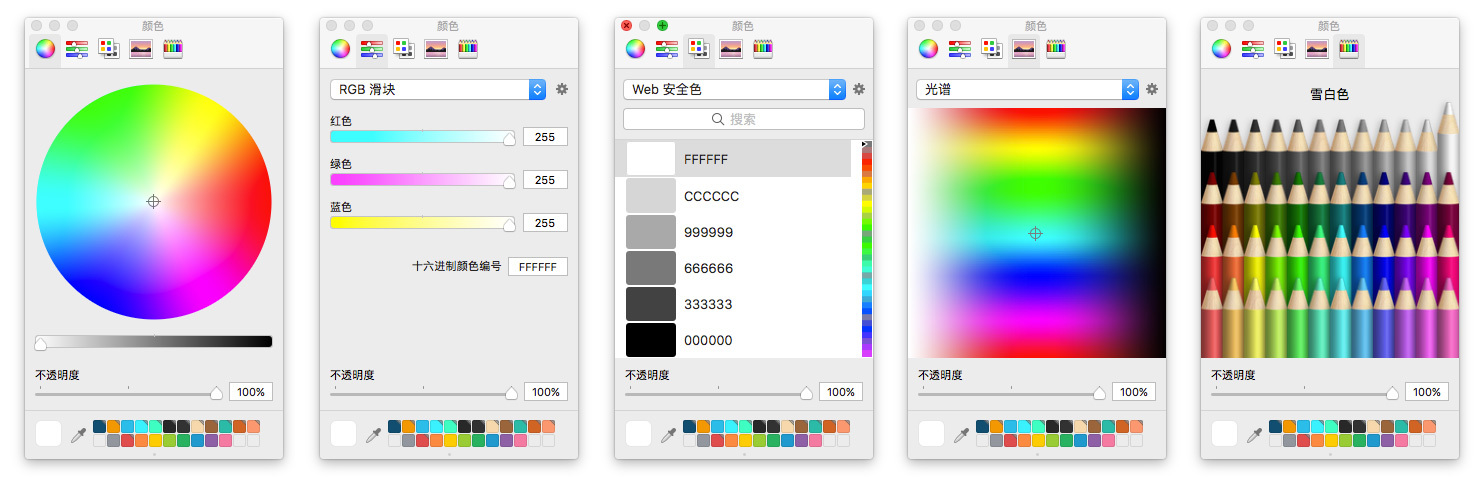
Task: Click the color sliders tab icon above RGB 滑块
Action: [372, 48]
